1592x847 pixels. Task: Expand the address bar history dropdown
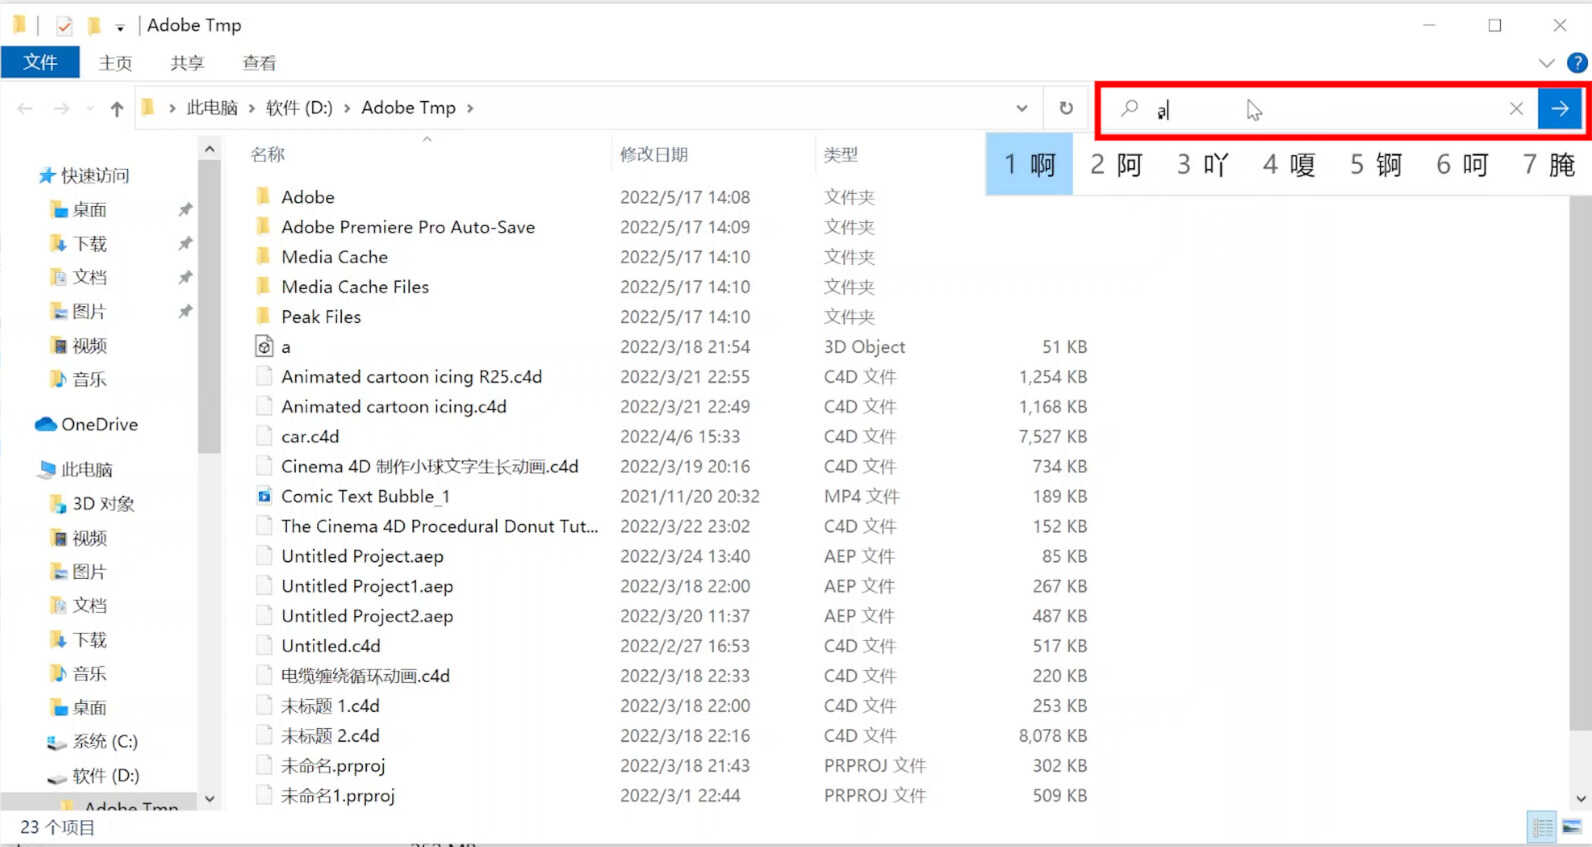1021,108
